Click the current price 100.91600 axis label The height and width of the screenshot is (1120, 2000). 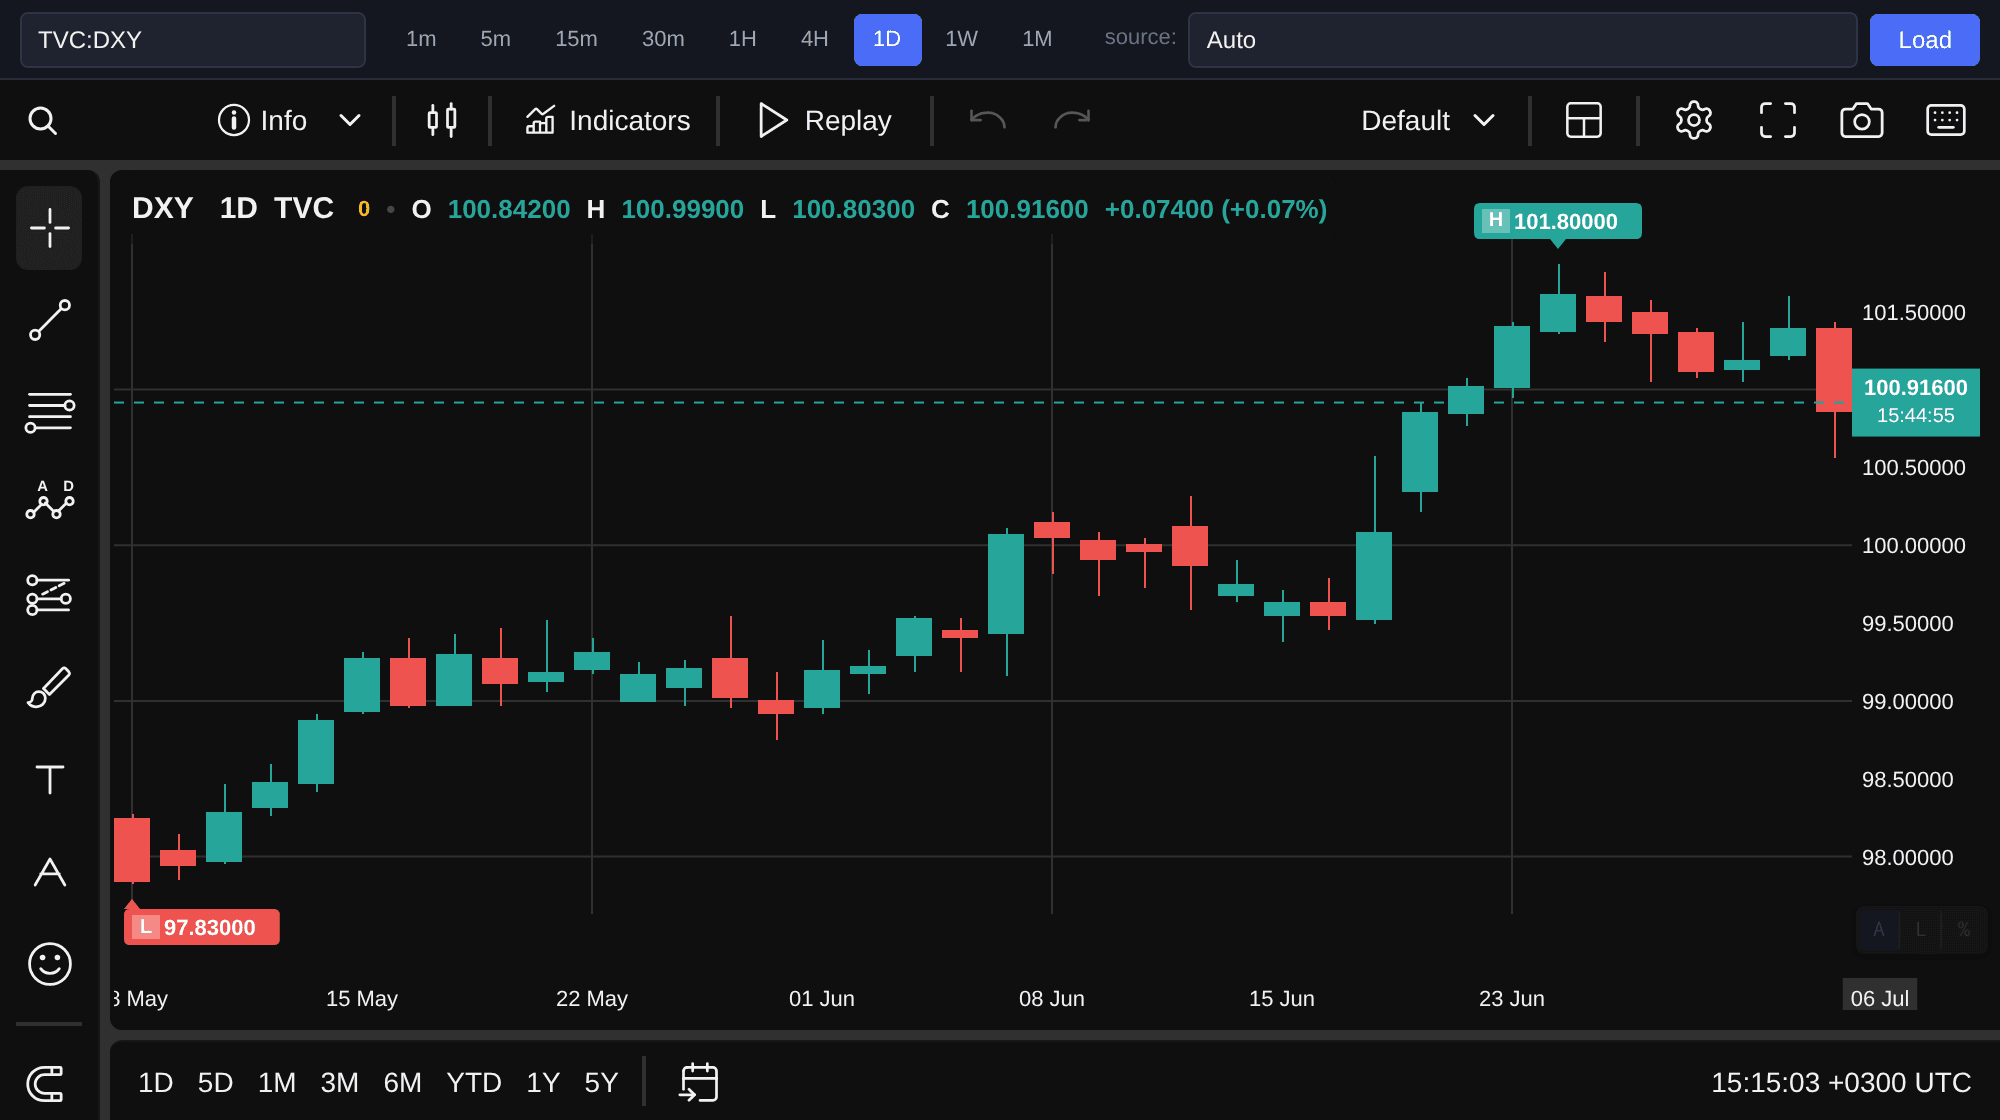coord(1915,402)
